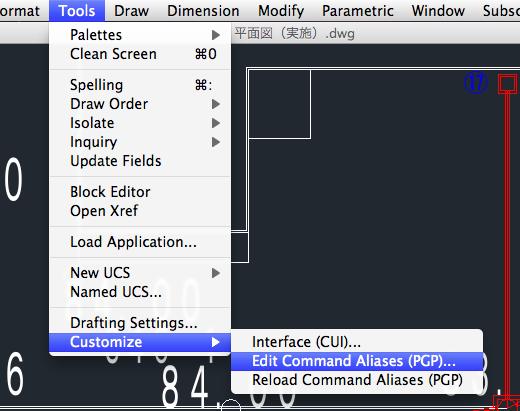Expand the Draw Order submenu
Viewport: 520px width, 411px height.
coord(140,104)
